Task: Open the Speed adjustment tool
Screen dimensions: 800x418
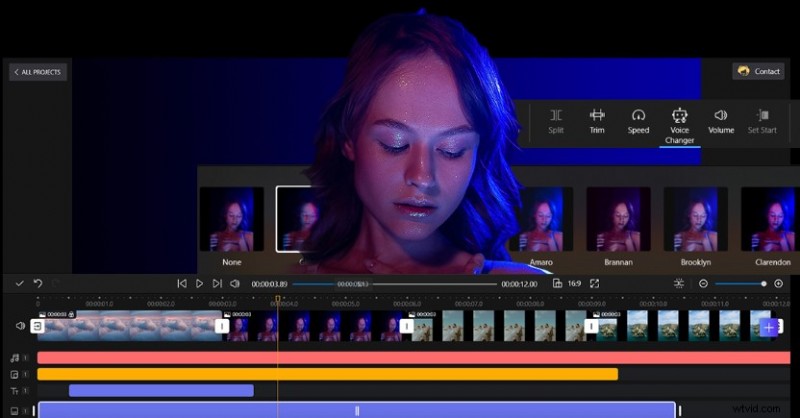Action: (638, 121)
